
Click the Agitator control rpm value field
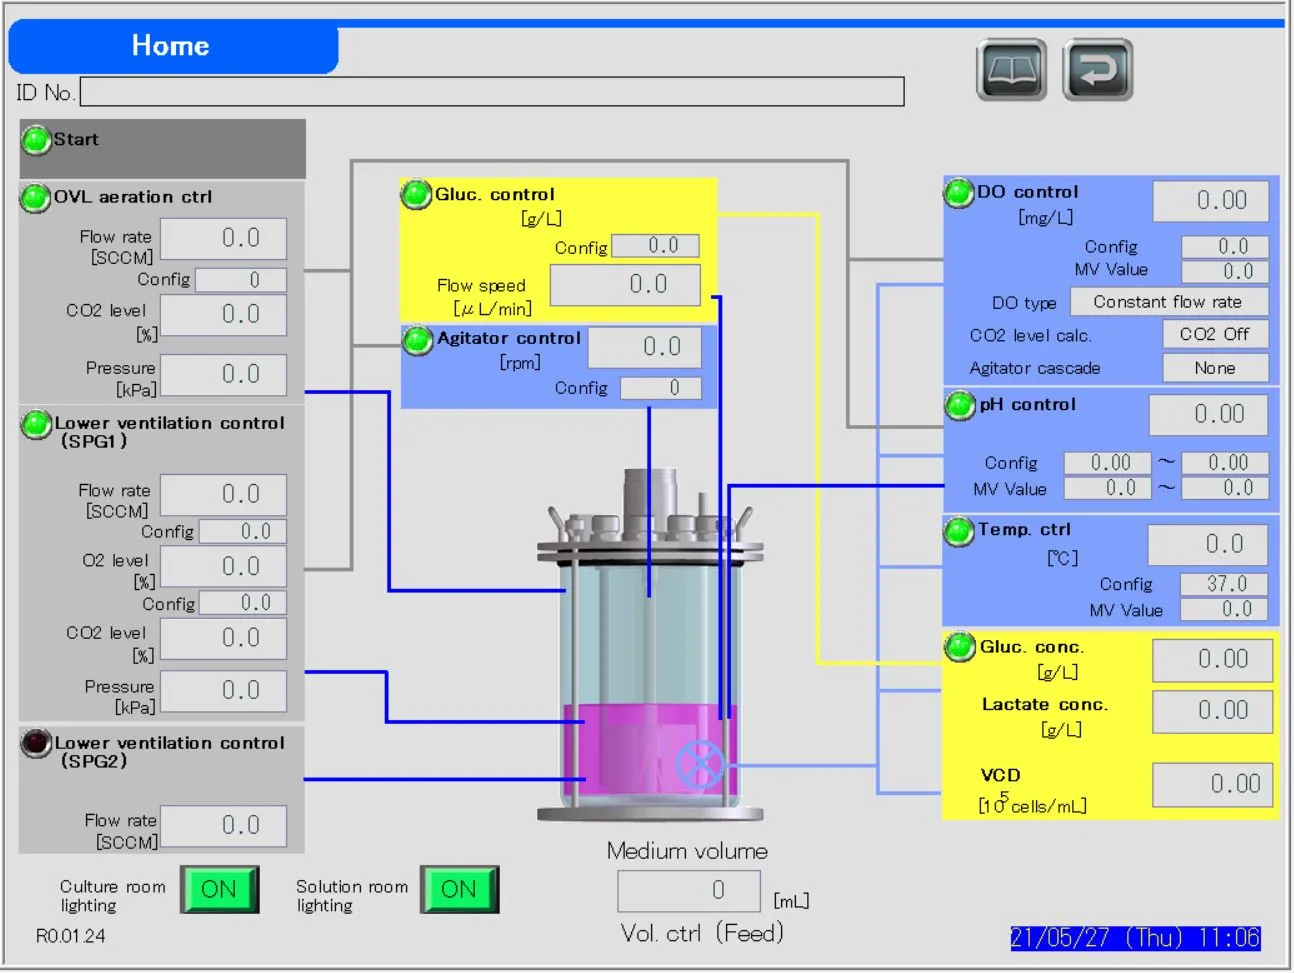tap(645, 348)
